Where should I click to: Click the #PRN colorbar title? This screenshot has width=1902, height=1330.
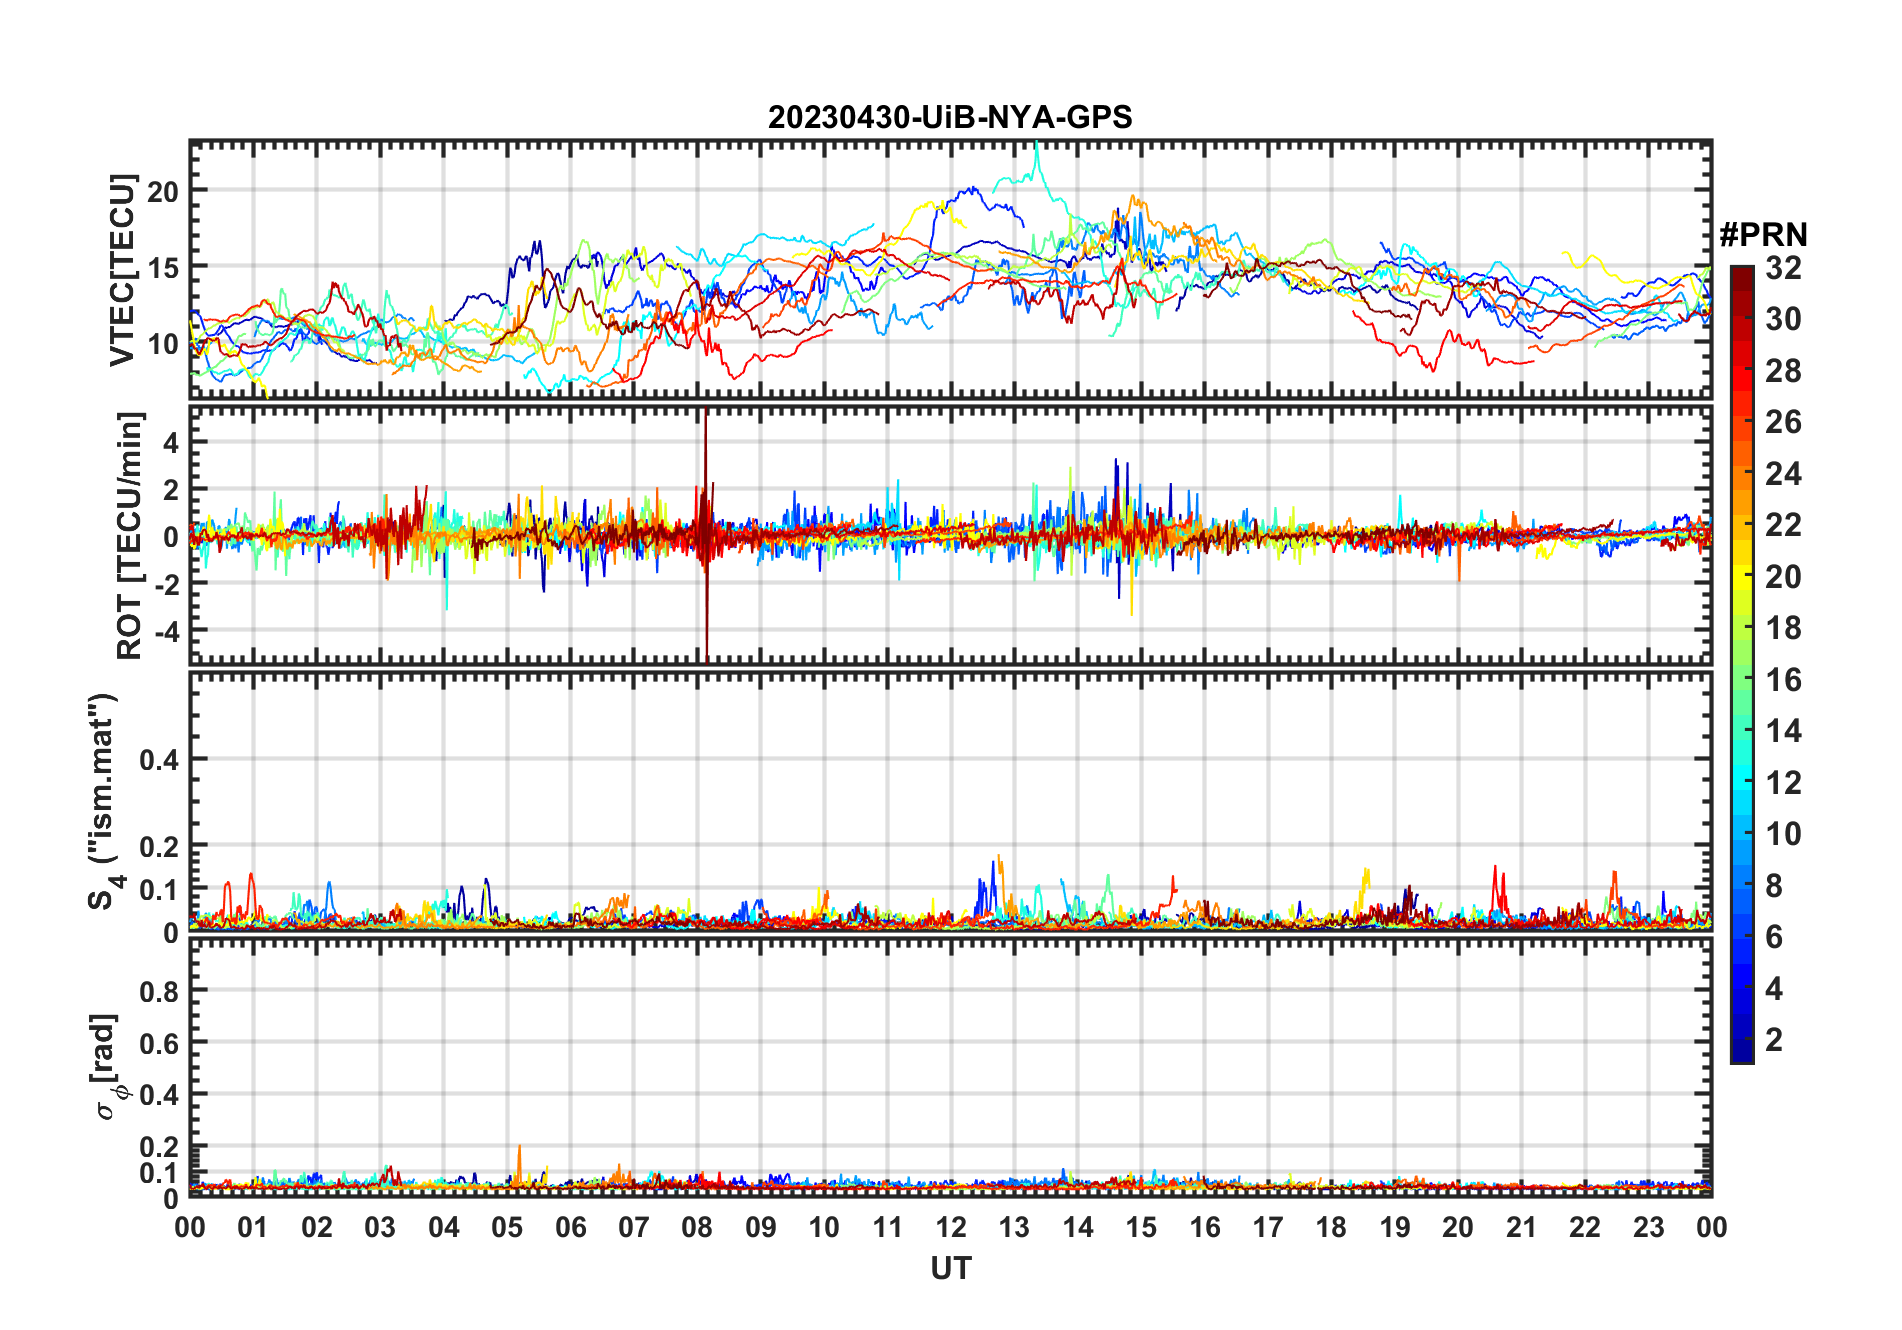tap(1763, 235)
